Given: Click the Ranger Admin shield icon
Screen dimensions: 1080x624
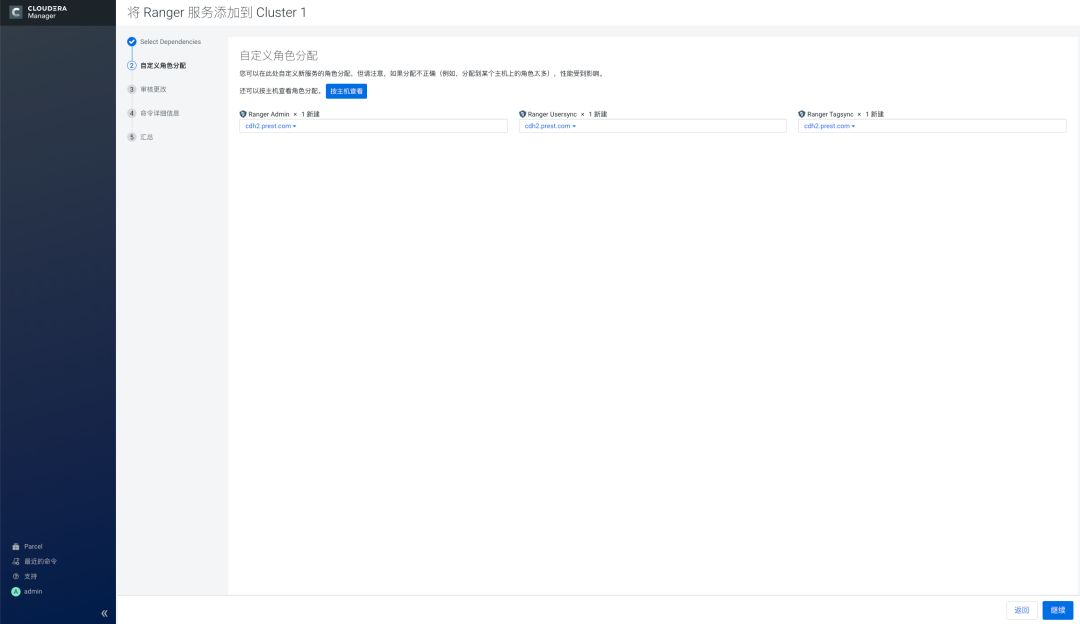Looking at the screenshot, I should click(x=243, y=114).
